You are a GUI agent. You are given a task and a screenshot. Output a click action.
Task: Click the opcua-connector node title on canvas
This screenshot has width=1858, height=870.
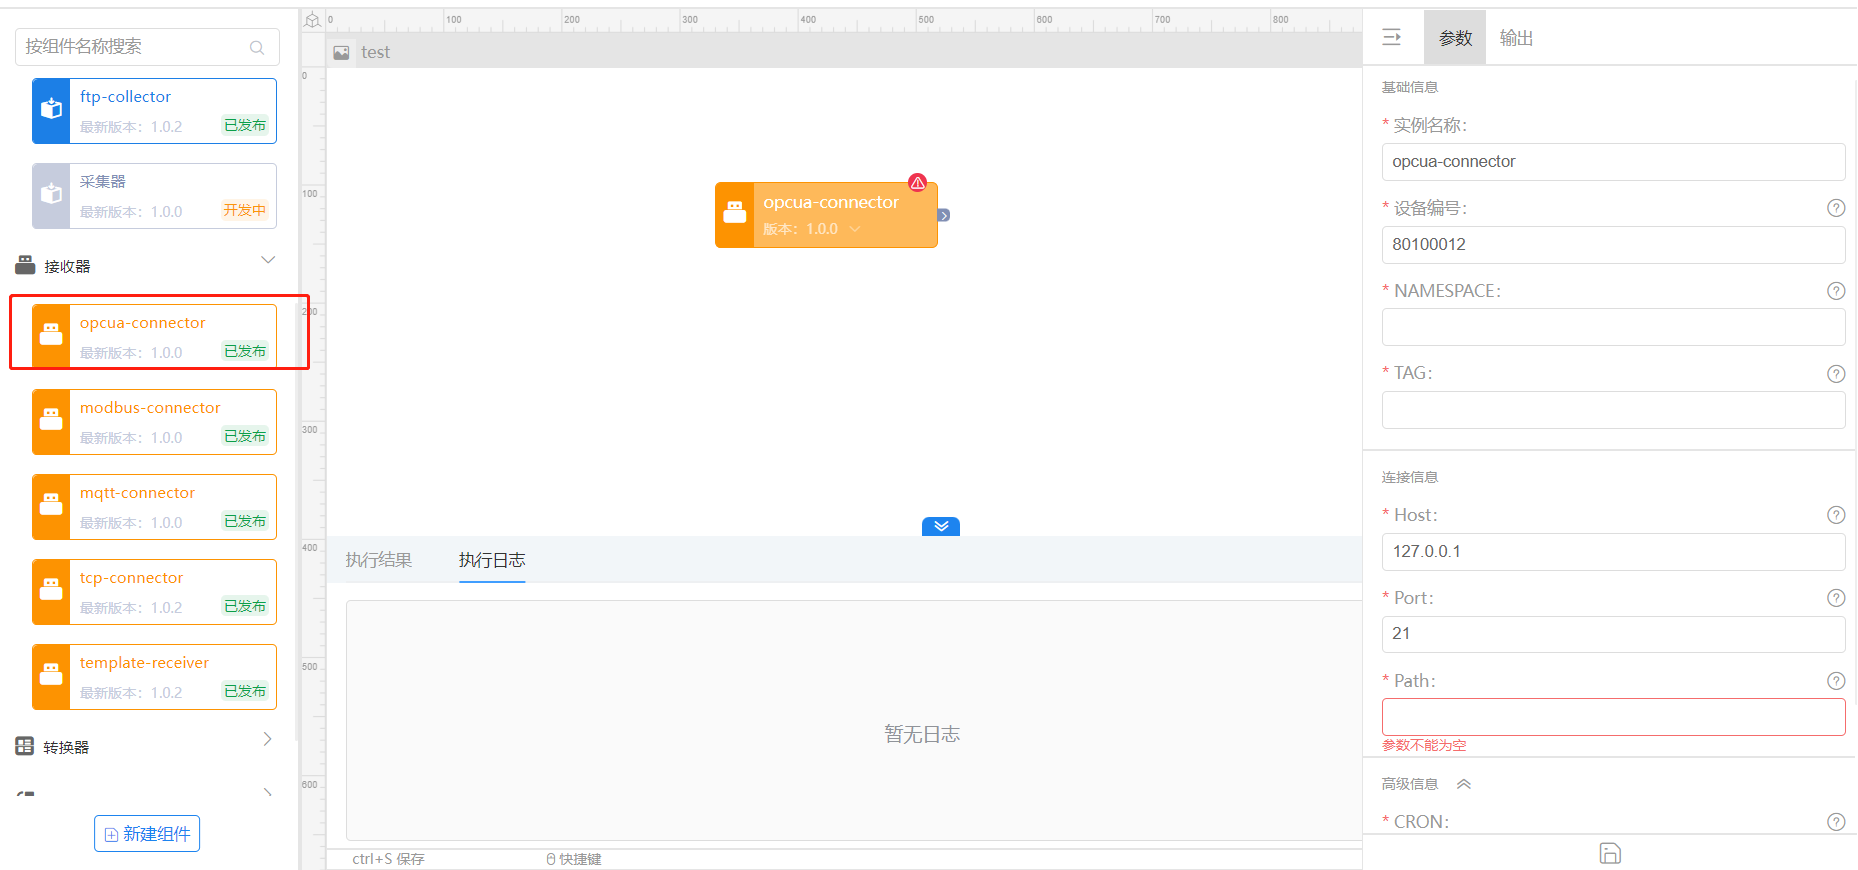tap(831, 203)
